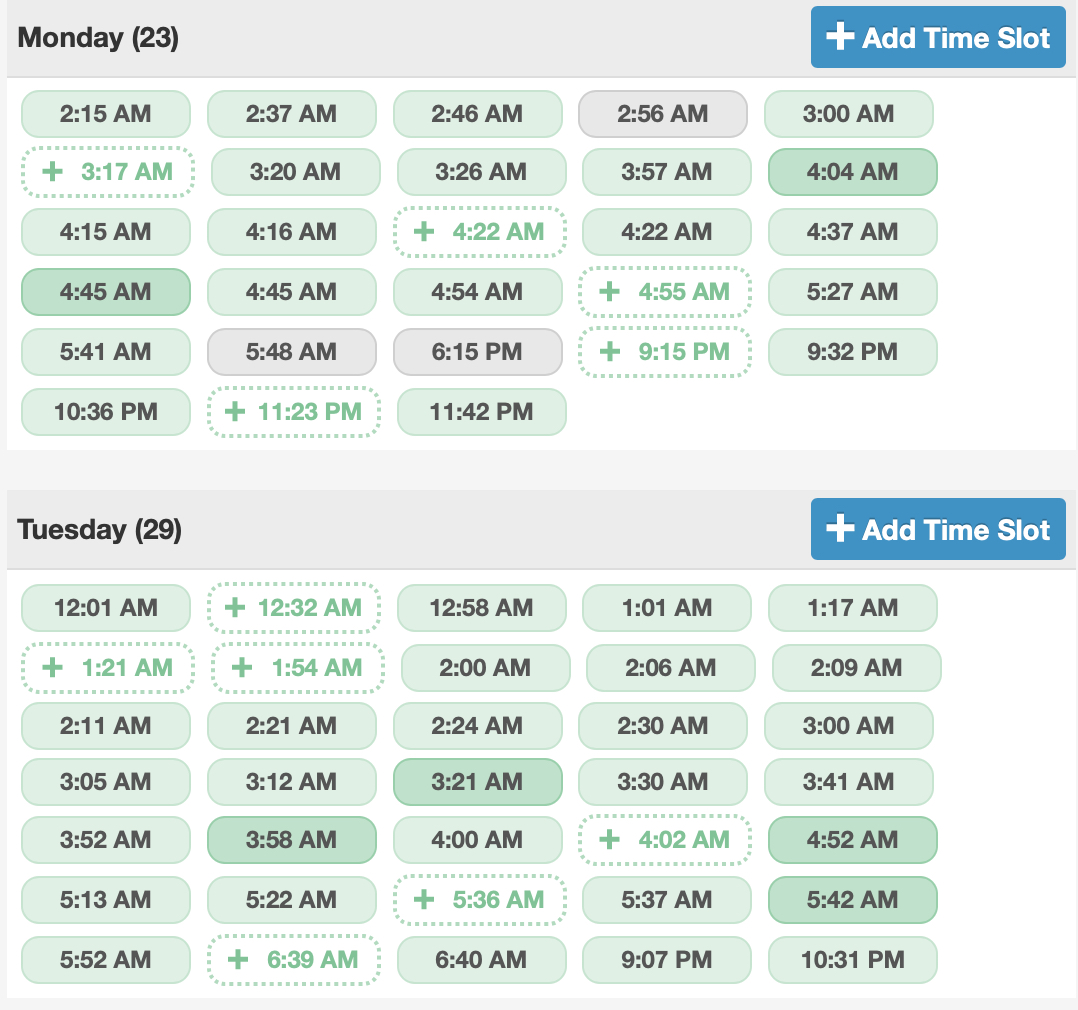
Task: Add the suggested Tuesday 1:54 AM slot
Action: [x=297, y=667]
